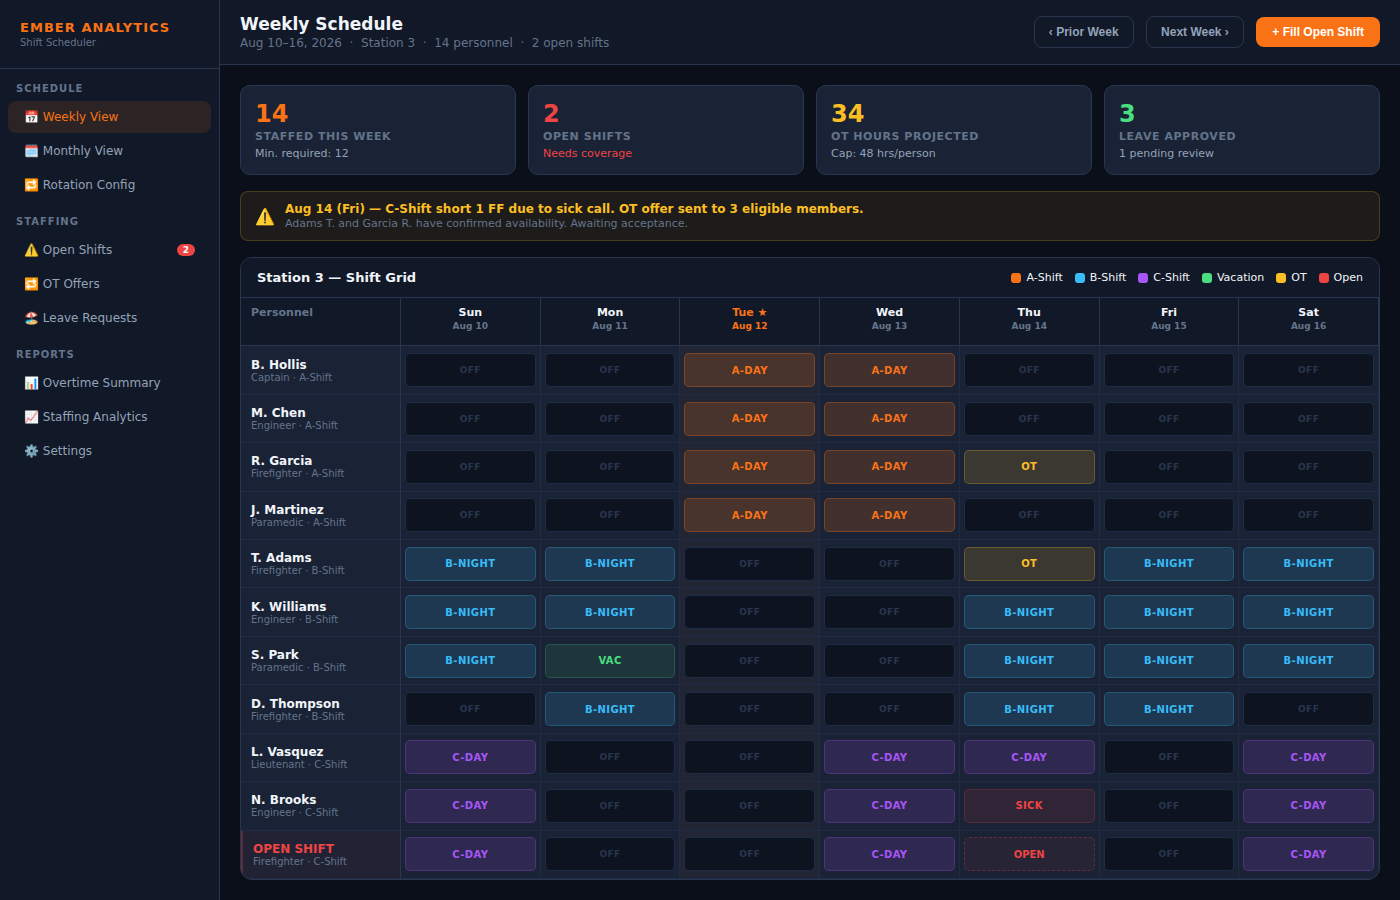This screenshot has width=1400, height=900.
Task: Click the Staffing Analytics icon
Action: click(31, 417)
